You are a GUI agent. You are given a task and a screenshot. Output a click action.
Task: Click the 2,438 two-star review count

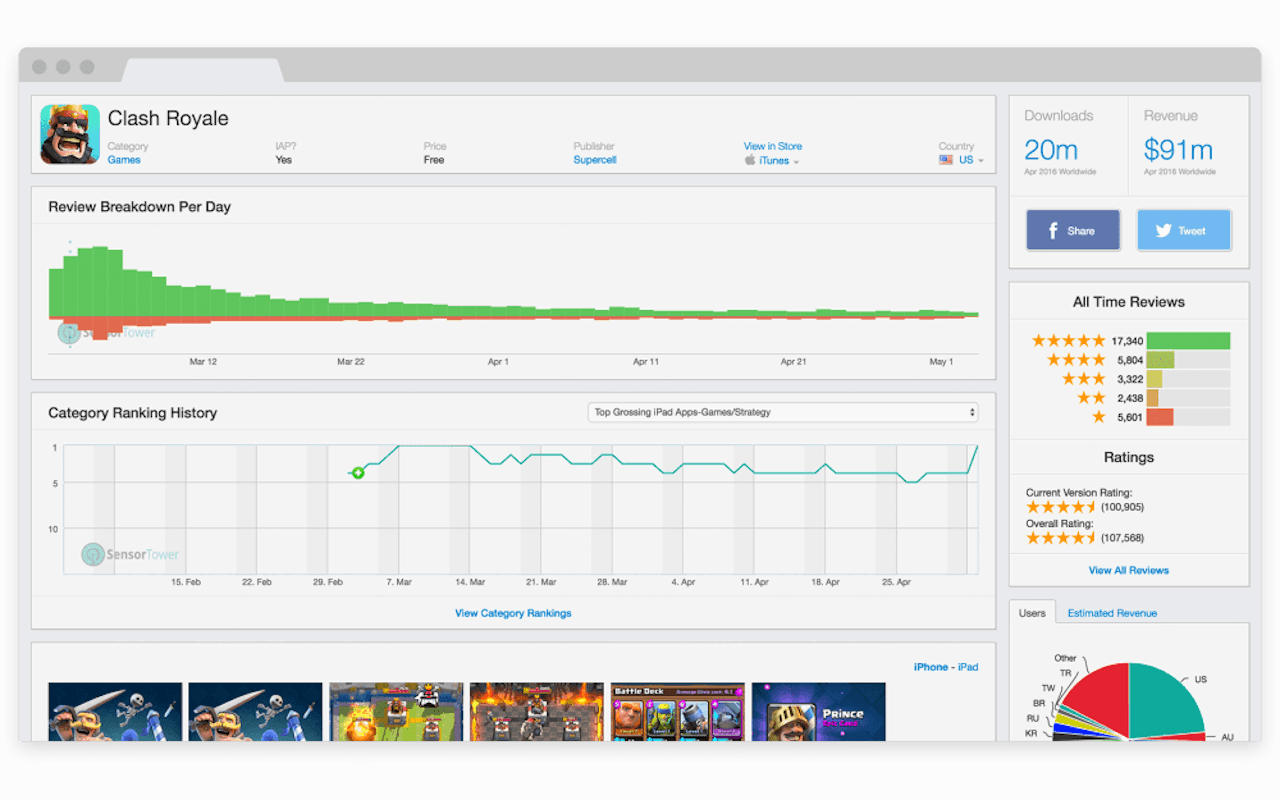(1130, 398)
